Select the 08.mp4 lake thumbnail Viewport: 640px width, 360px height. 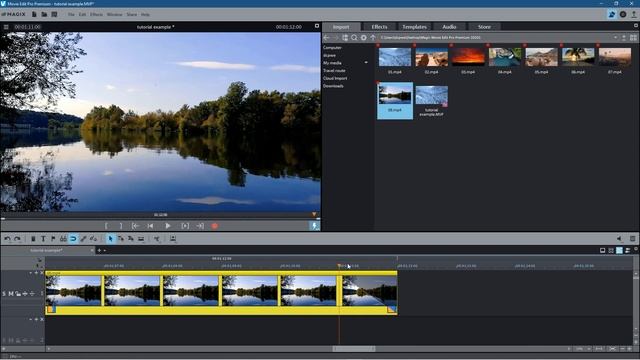[x=395, y=95]
